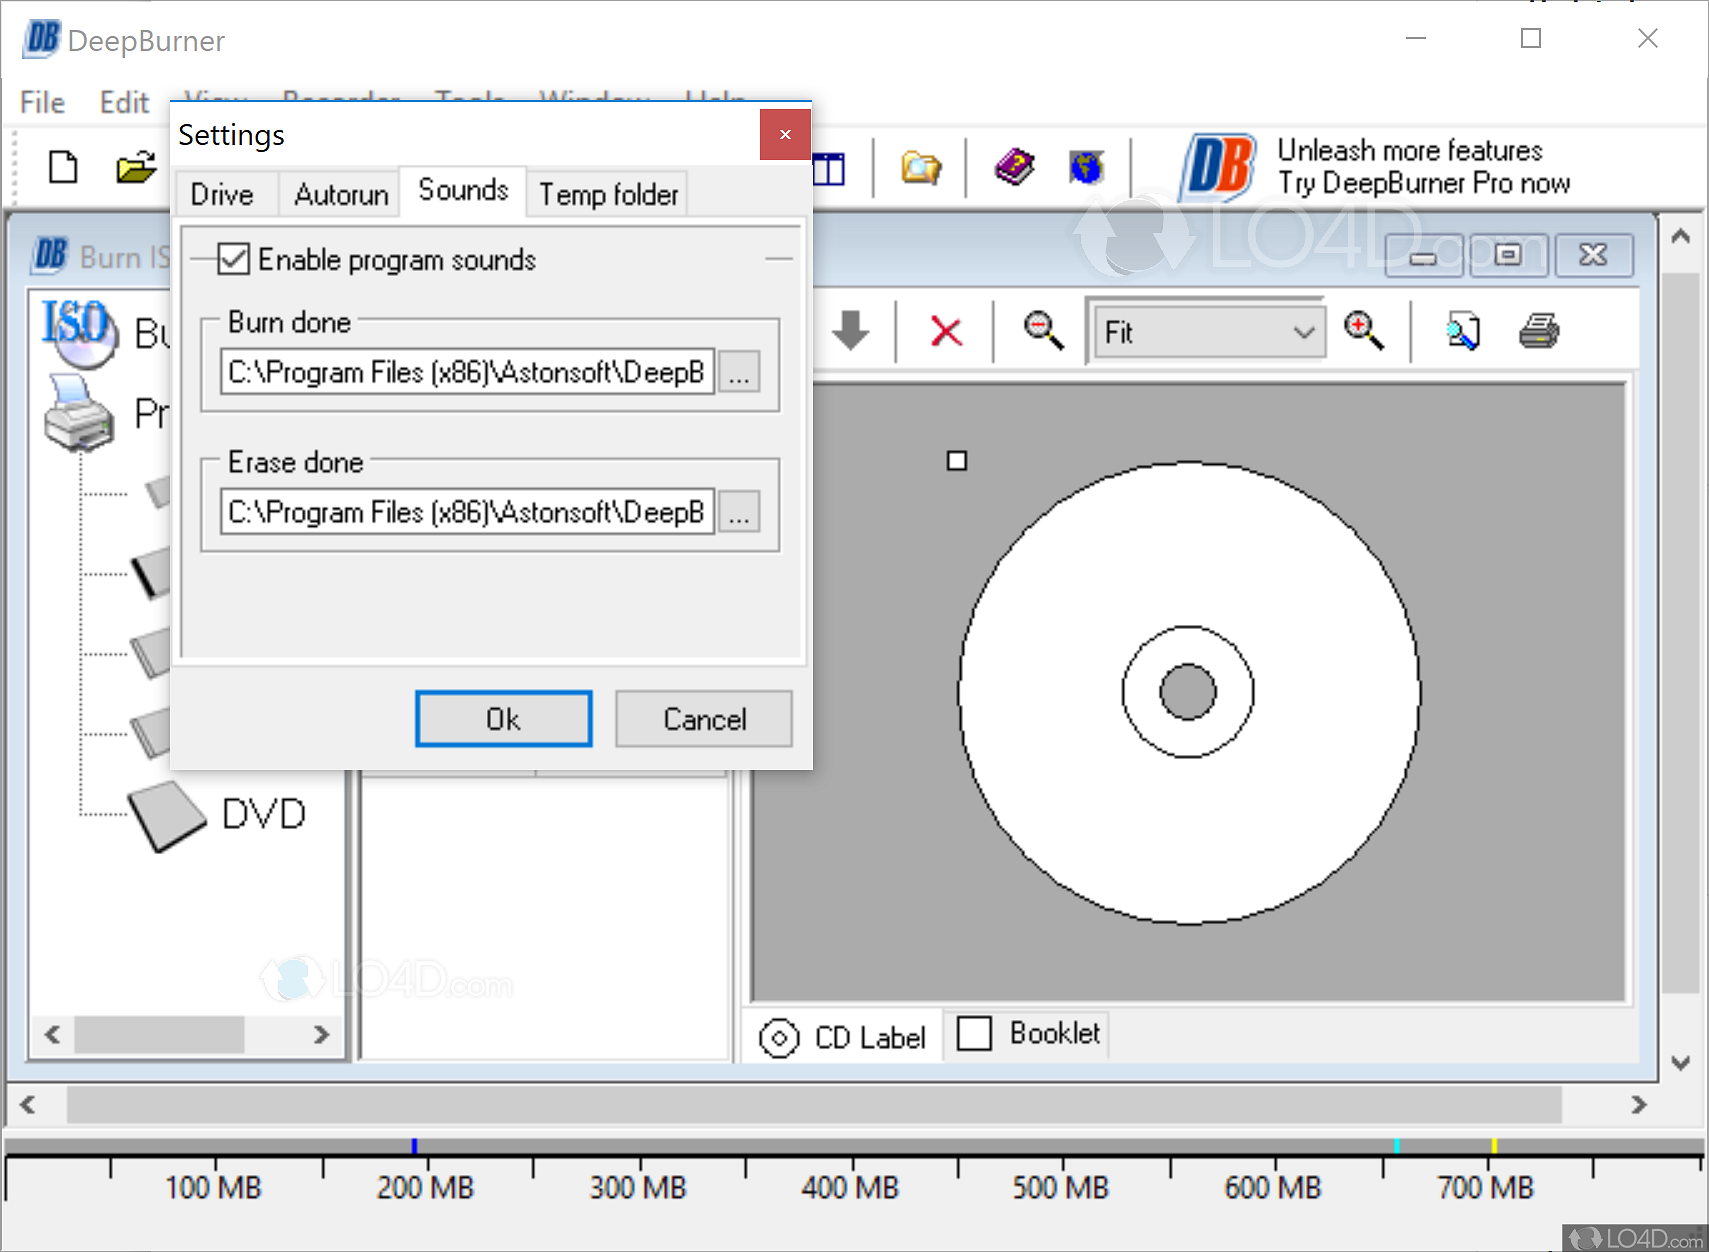
Task: Browse for the Erase done sound file
Action: click(x=739, y=512)
